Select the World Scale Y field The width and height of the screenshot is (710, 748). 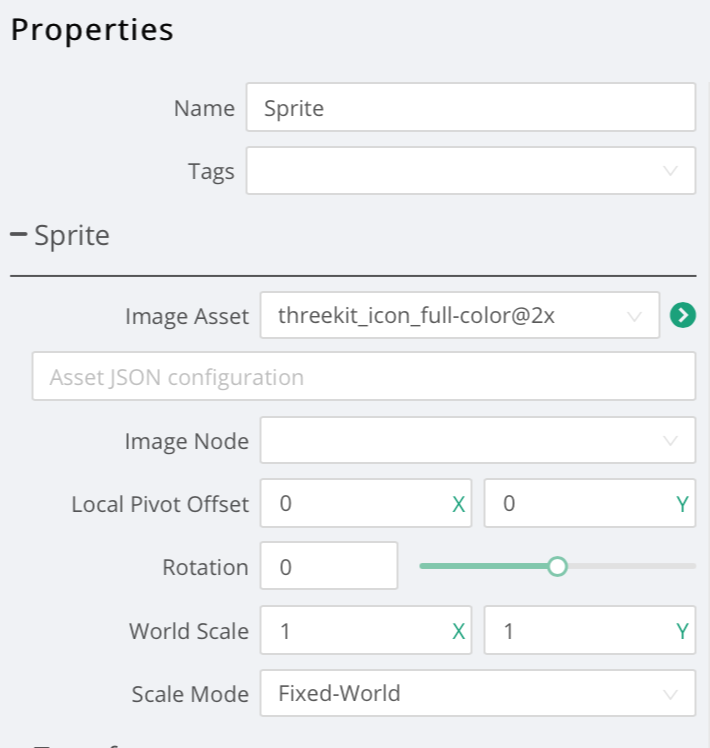(578, 631)
